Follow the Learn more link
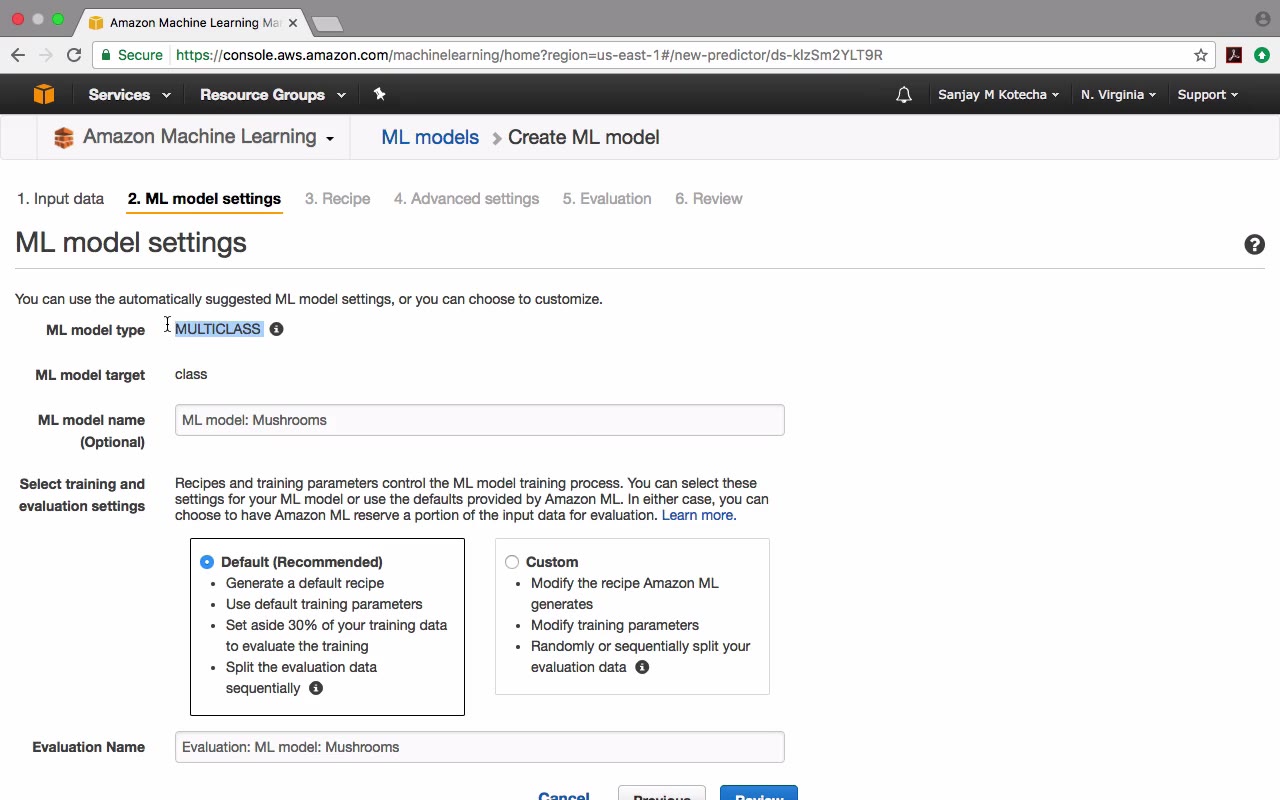The height and width of the screenshot is (800, 1280). pos(698,515)
